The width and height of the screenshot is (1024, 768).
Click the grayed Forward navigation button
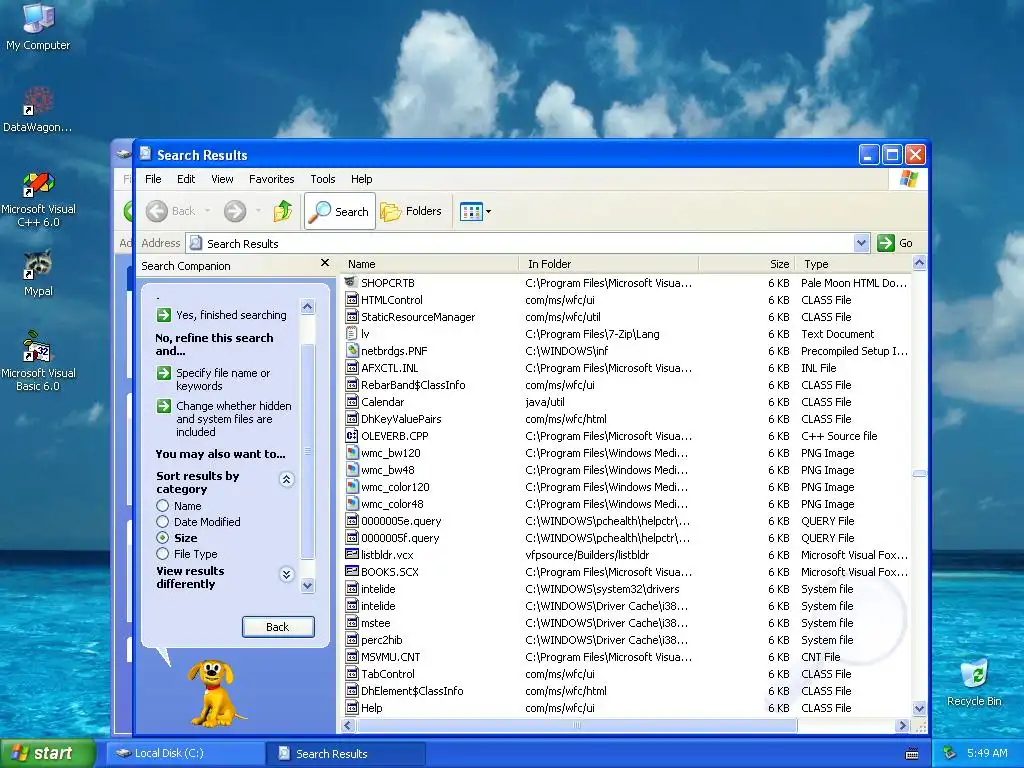click(234, 211)
